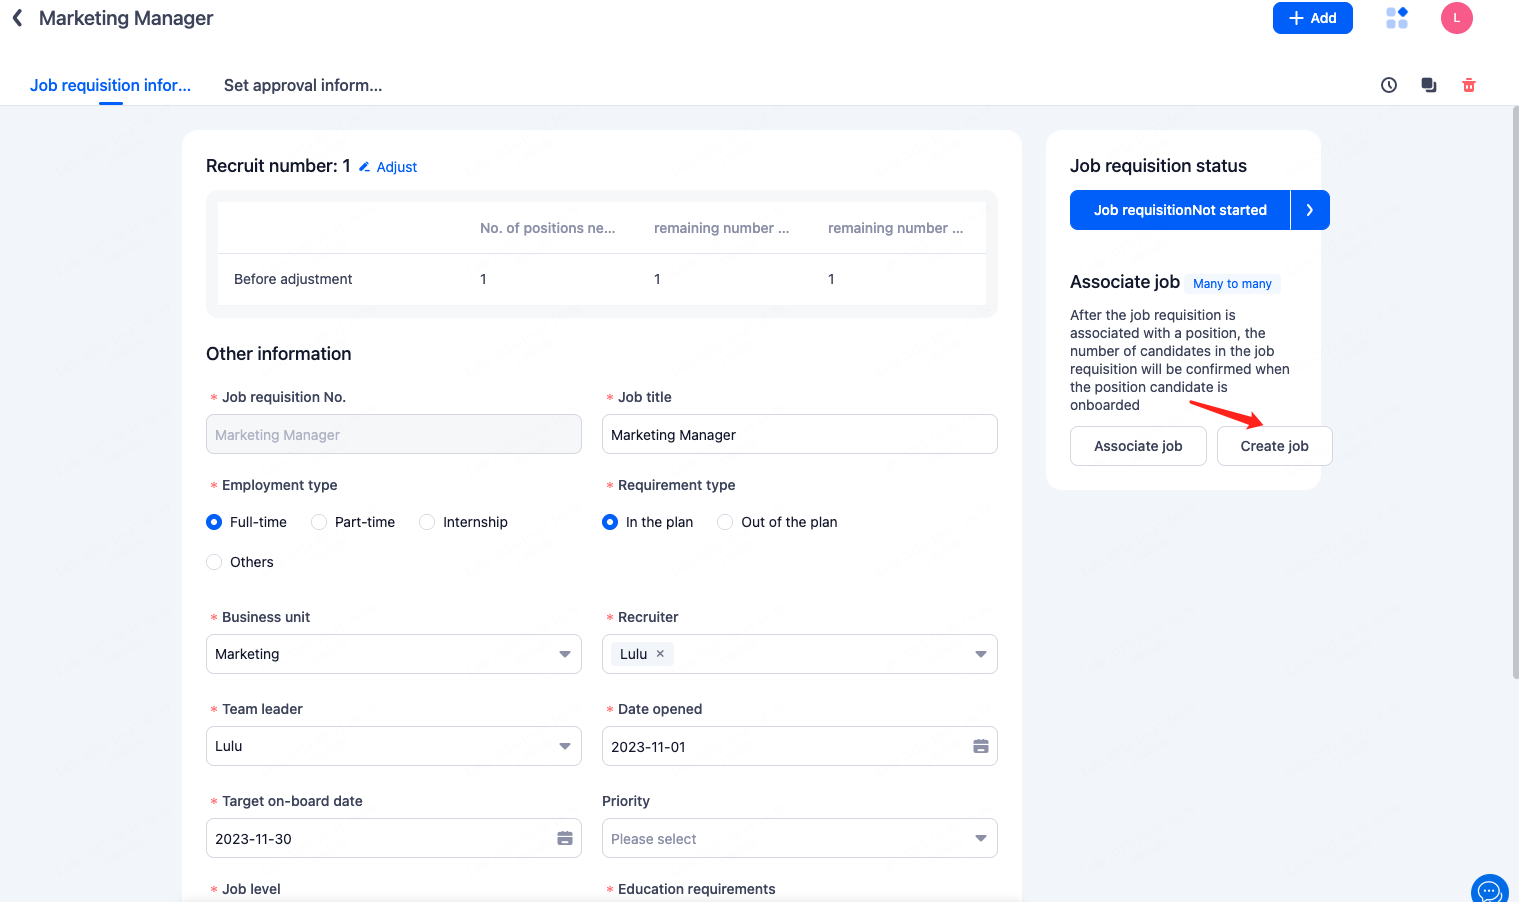The height and width of the screenshot is (902, 1519).
Task: Click the Create job button
Action: 1274,446
